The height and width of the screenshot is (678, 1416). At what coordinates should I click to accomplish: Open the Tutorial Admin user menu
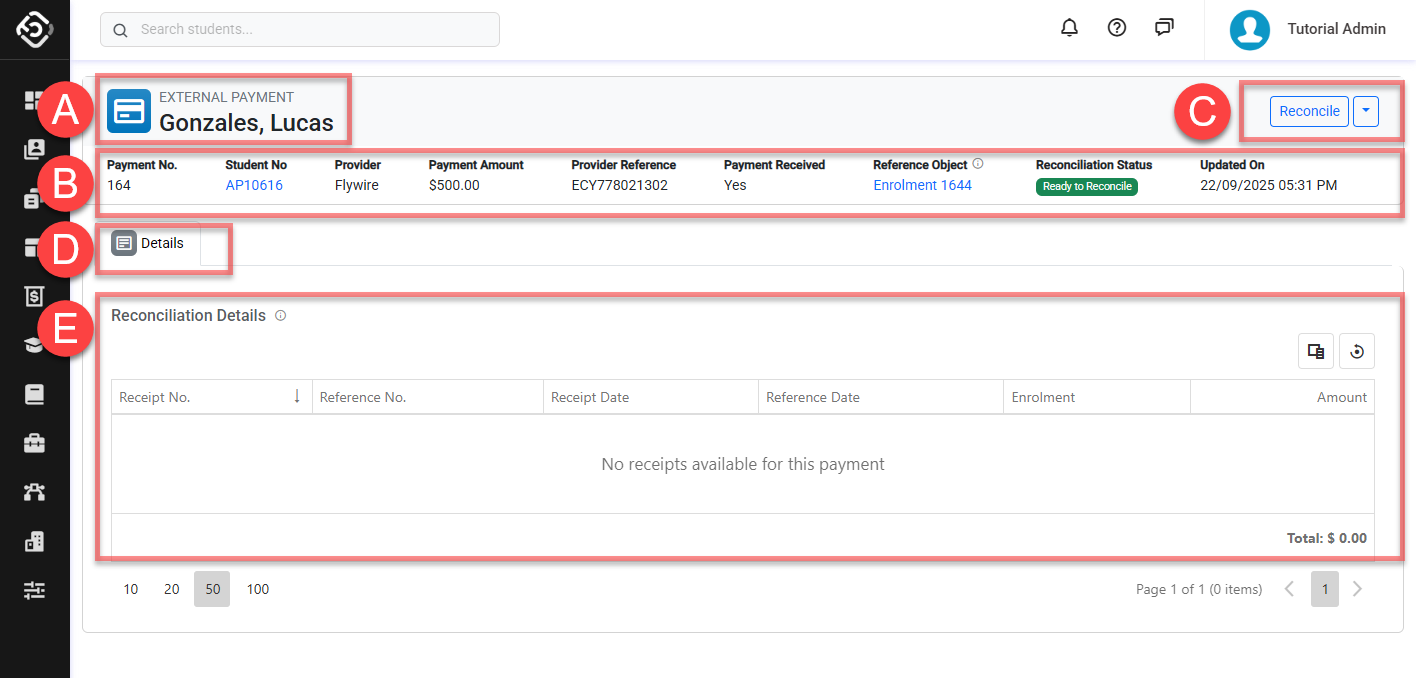(x=1309, y=29)
